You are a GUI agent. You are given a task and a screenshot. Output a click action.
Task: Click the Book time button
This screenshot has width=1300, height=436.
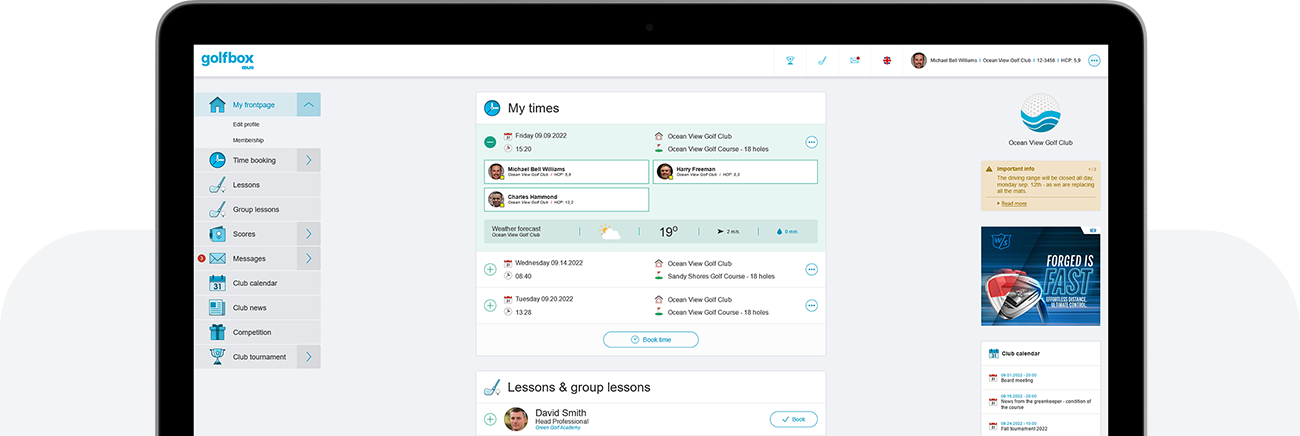[x=651, y=340]
